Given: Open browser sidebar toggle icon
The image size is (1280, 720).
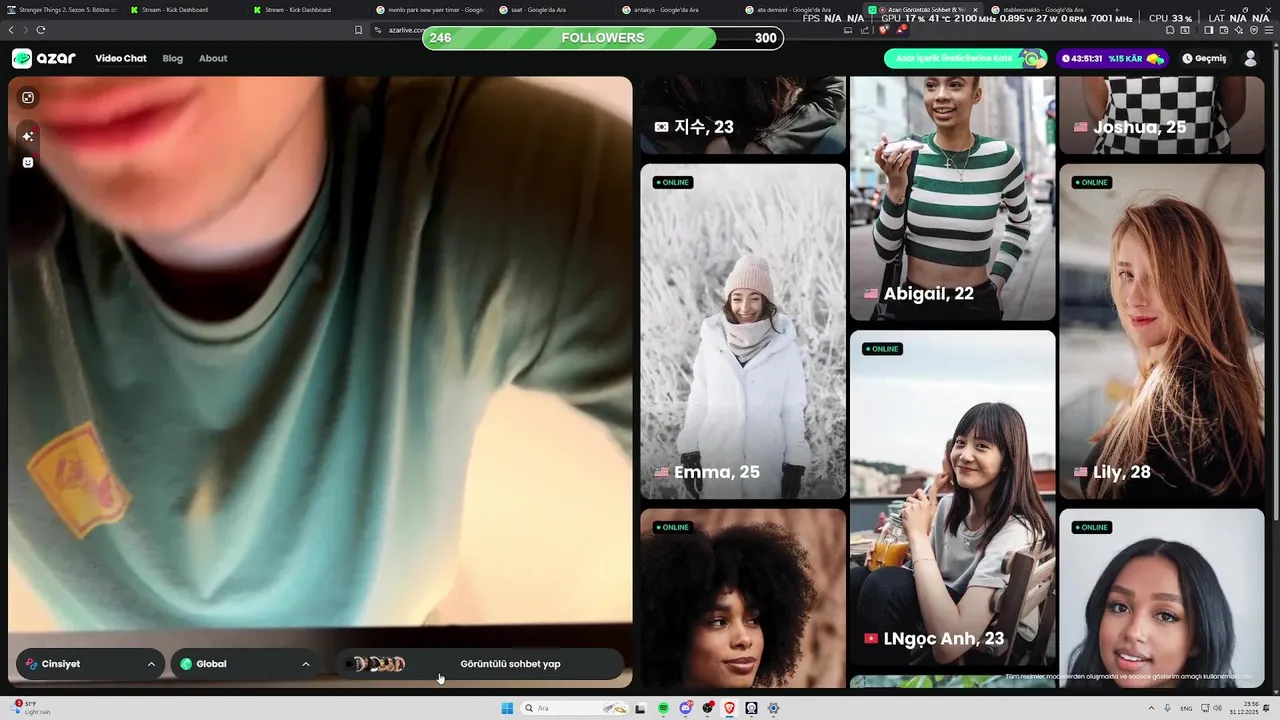Looking at the screenshot, I should (1208, 30).
